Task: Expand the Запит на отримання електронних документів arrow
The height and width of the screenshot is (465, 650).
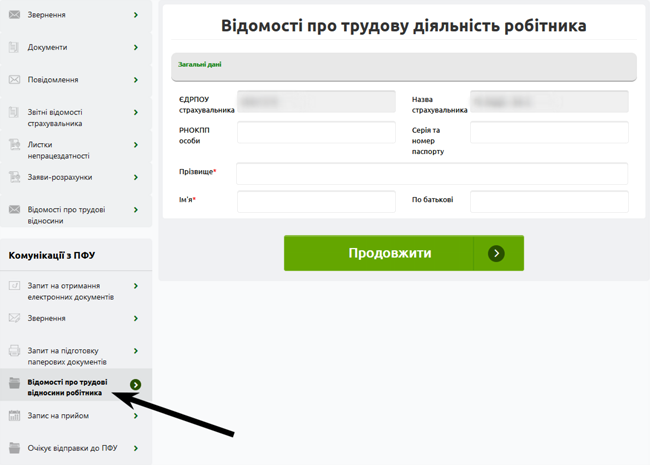Action: pos(136,286)
